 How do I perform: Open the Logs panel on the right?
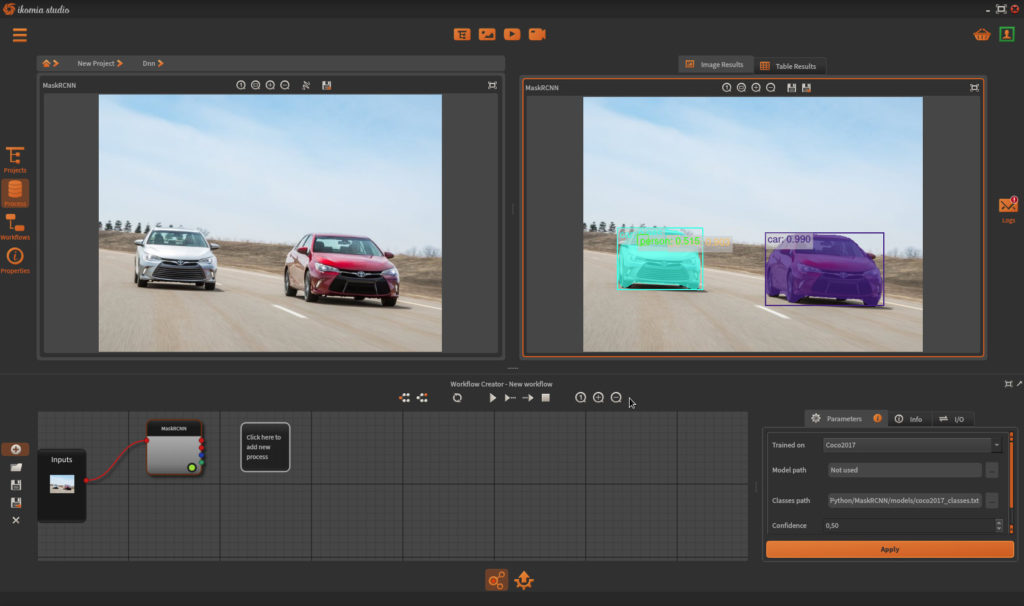pos(1007,205)
